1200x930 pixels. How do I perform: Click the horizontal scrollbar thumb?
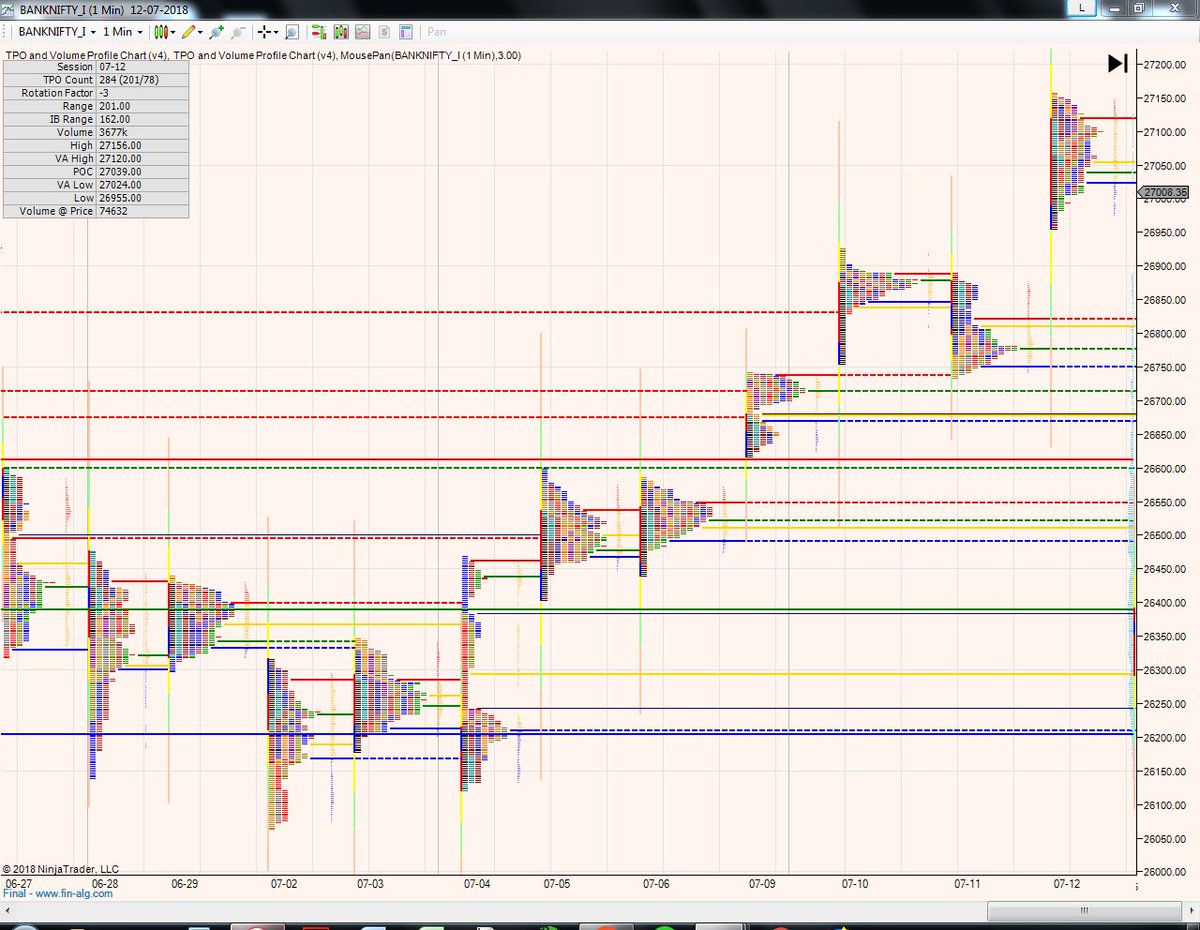1083,912
